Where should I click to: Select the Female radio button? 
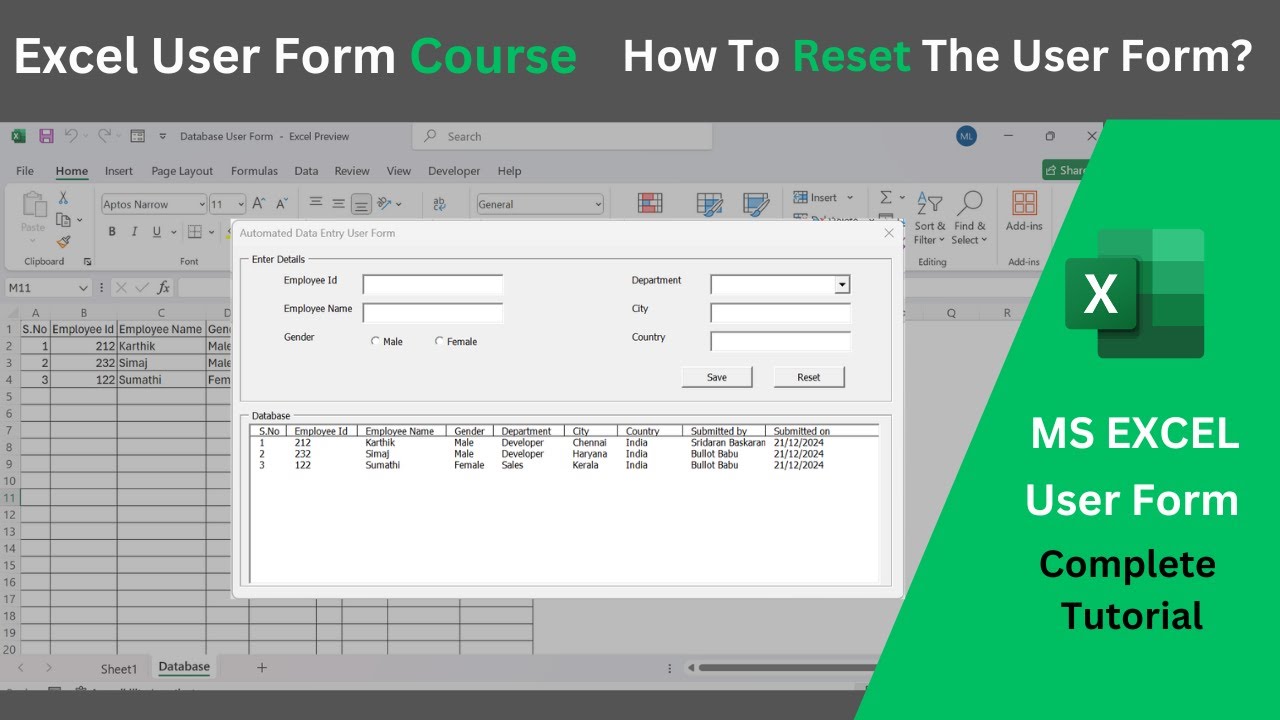pyautogui.click(x=439, y=342)
